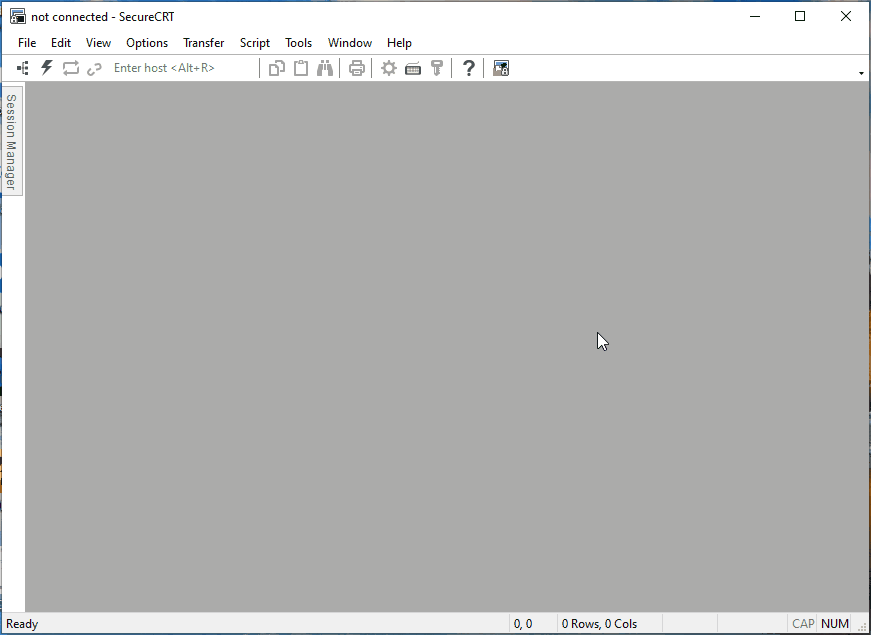Open the View menu
This screenshot has width=871, height=635.
pyautogui.click(x=98, y=43)
